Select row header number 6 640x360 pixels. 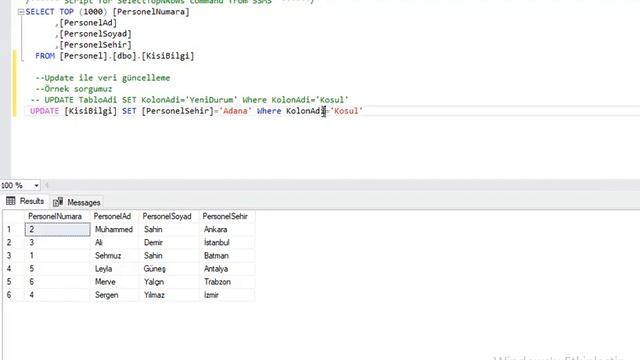tap(13, 295)
